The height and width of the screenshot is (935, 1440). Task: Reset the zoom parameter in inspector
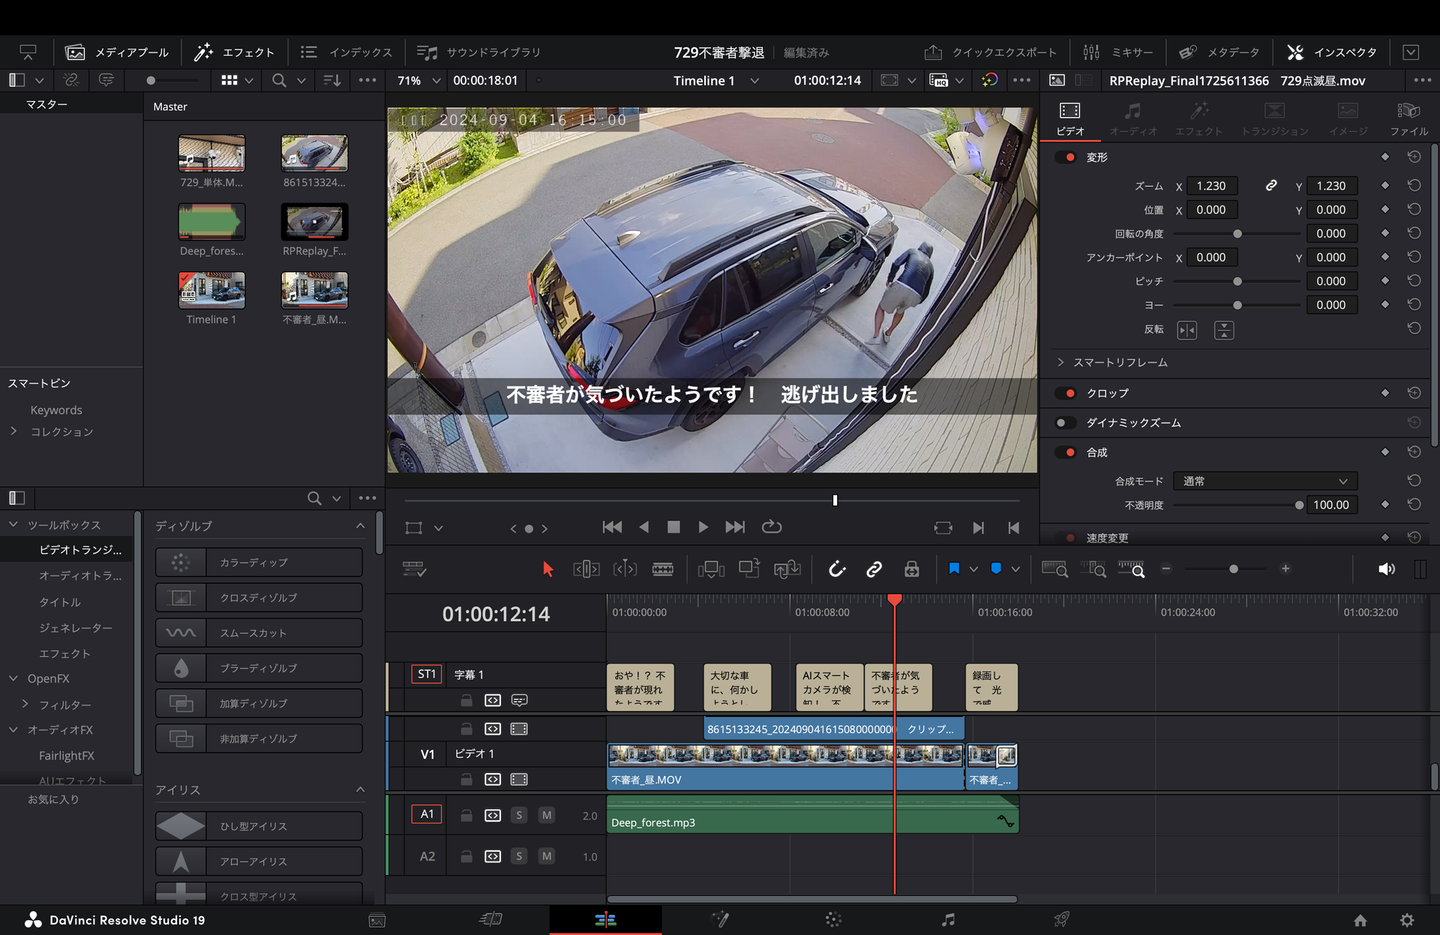tap(1414, 186)
